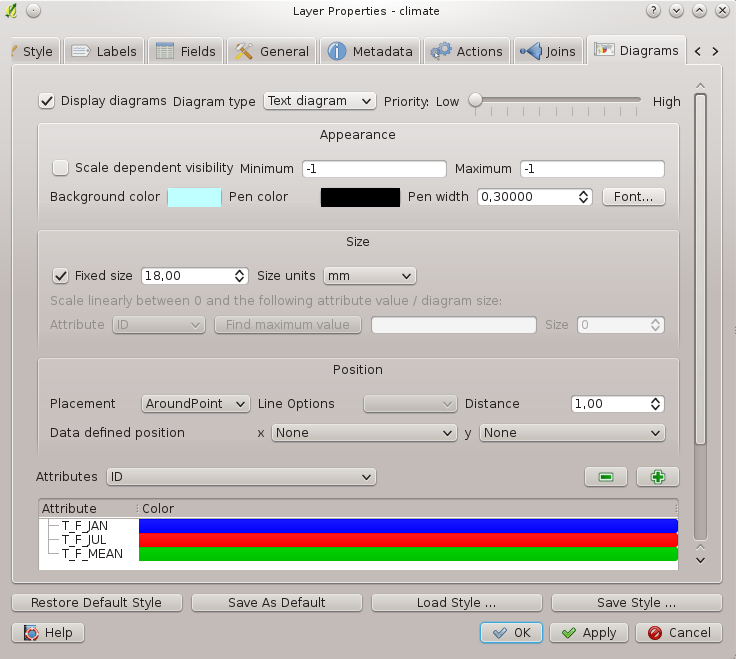Click the QGIS icon in title bar
The image size is (736, 659).
tap(11, 11)
